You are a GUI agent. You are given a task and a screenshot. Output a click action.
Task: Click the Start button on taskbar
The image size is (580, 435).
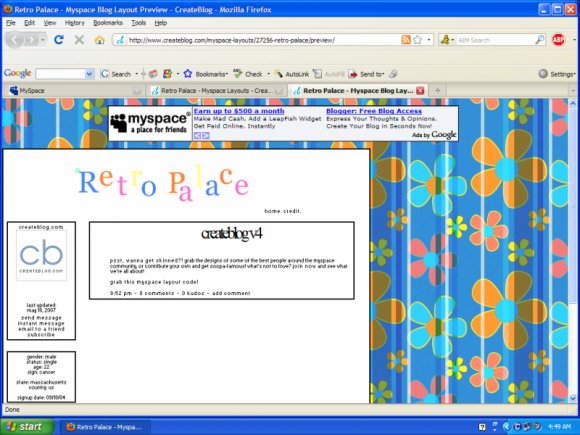(28, 426)
